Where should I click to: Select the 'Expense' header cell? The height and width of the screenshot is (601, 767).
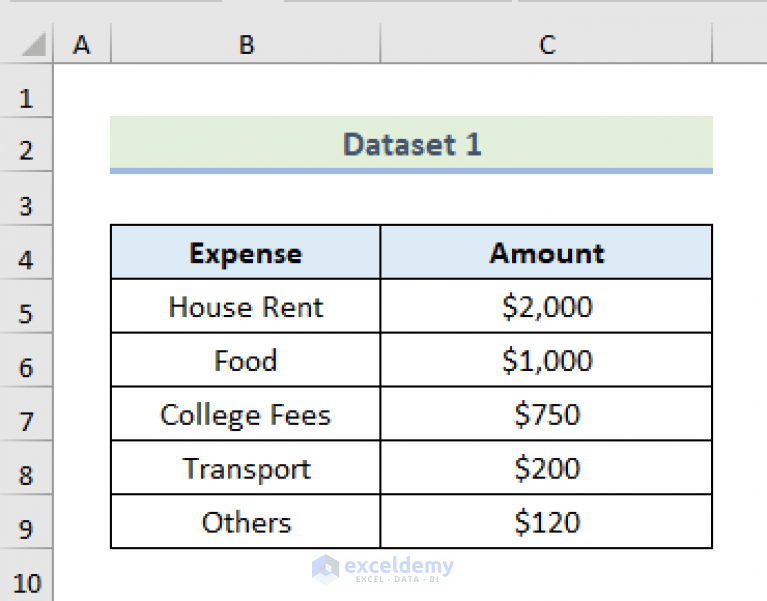[x=246, y=252]
